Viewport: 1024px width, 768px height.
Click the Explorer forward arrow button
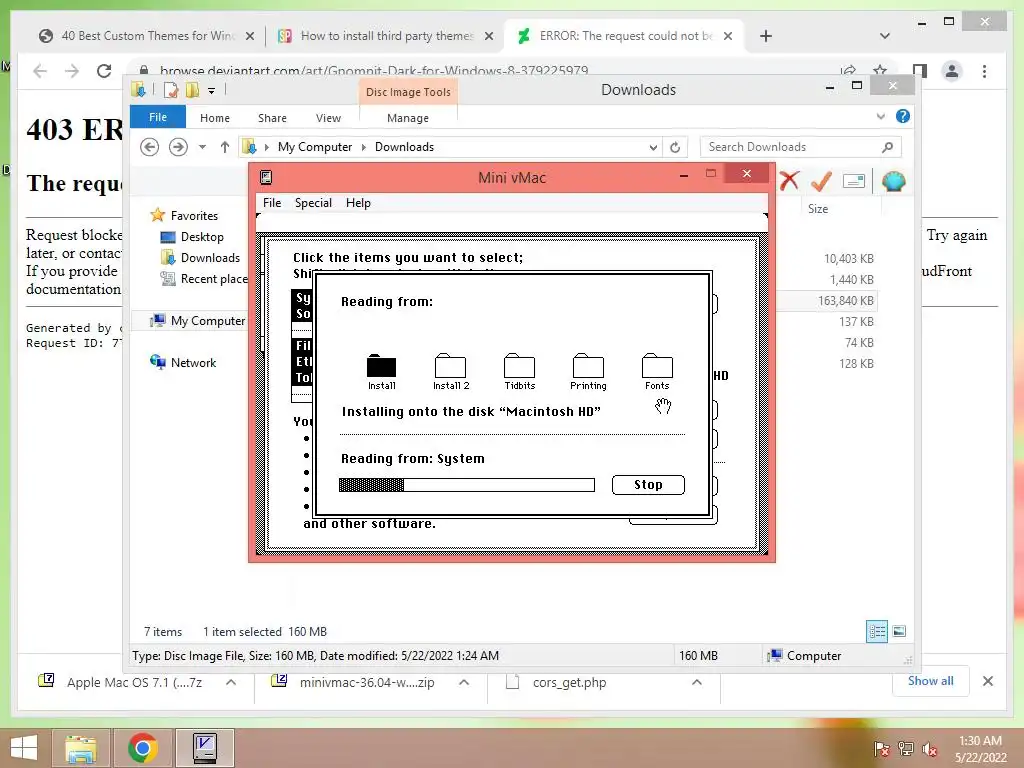coord(178,147)
